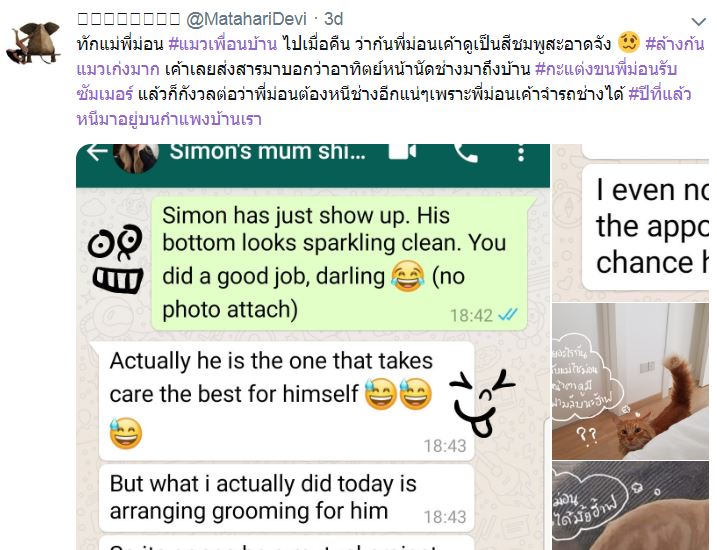Tap the WhatsApp back arrow icon
The image size is (717, 550).
click(96, 152)
